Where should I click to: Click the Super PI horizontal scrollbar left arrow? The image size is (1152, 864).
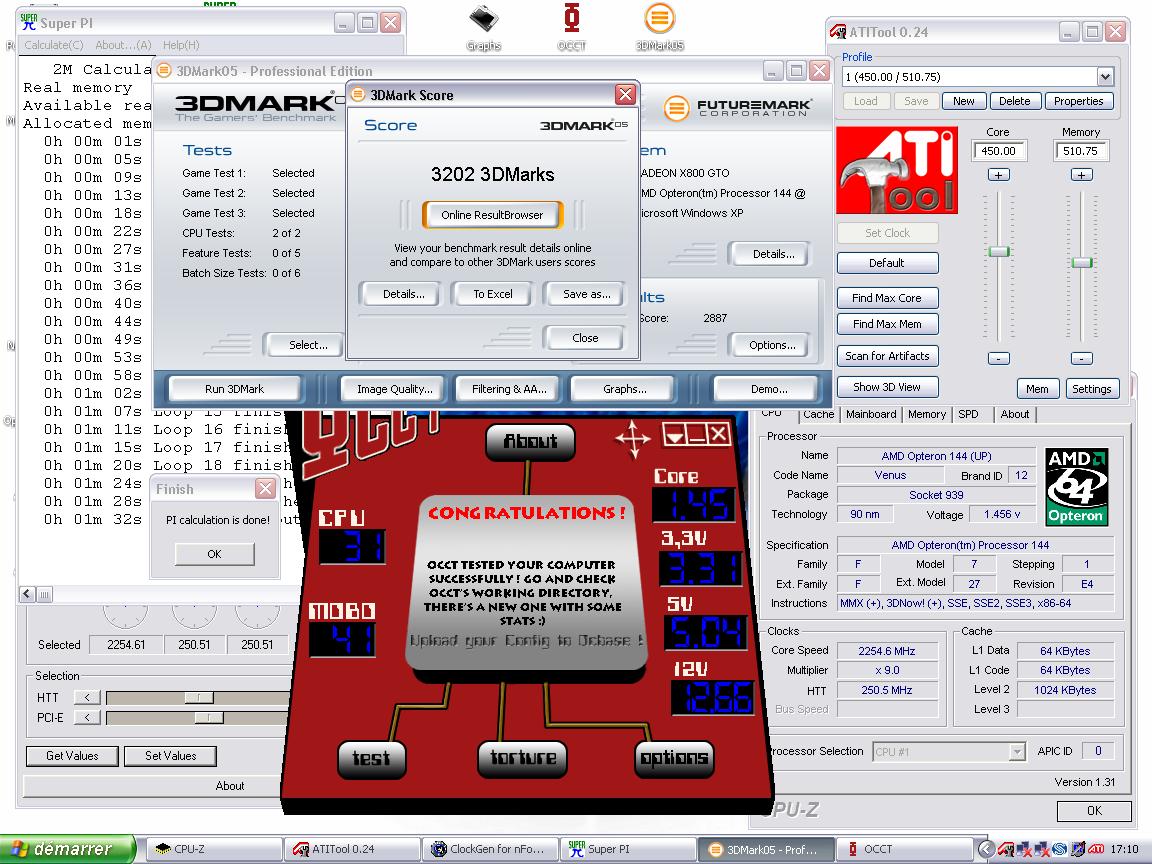[27, 594]
